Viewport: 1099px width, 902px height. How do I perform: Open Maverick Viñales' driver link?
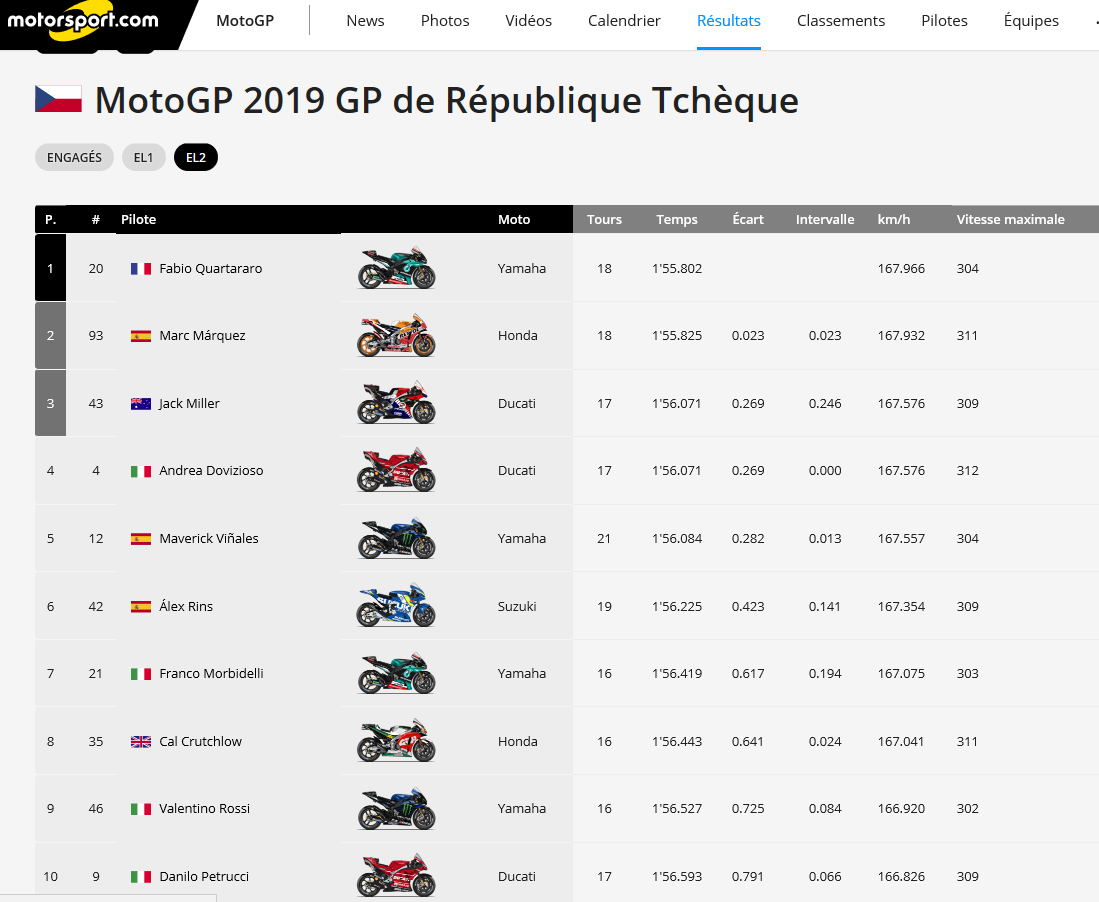[x=208, y=538]
